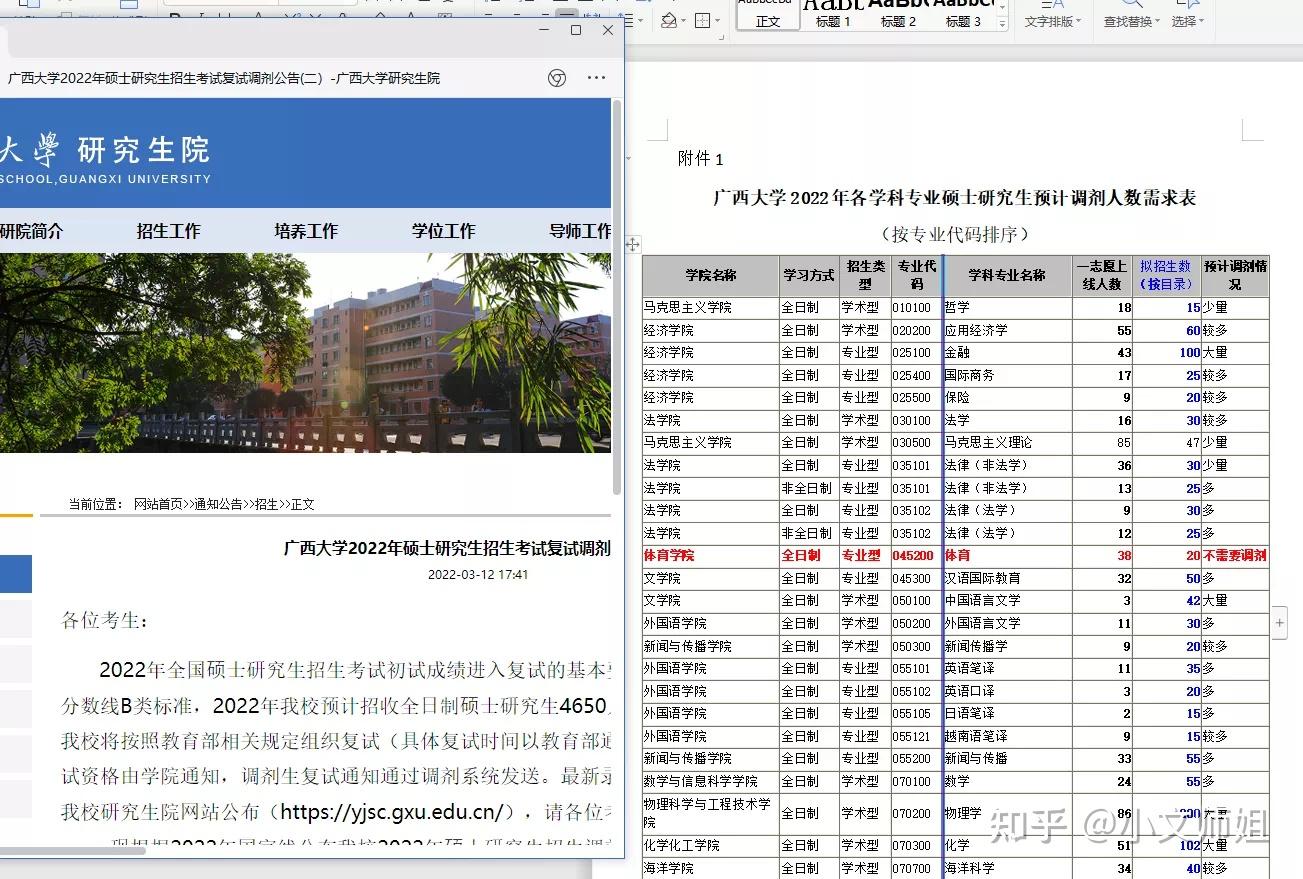Click the 国际商务 cell
The image size is (1303, 879).
pos(1007,375)
